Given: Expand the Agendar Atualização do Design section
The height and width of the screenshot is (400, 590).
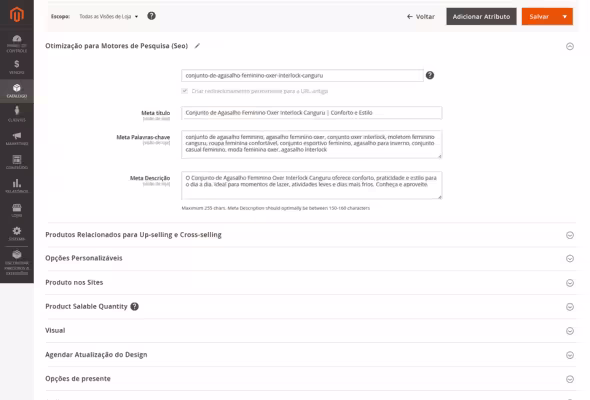Looking at the screenshot, I should pyautogui.click(x=570, y=355).
